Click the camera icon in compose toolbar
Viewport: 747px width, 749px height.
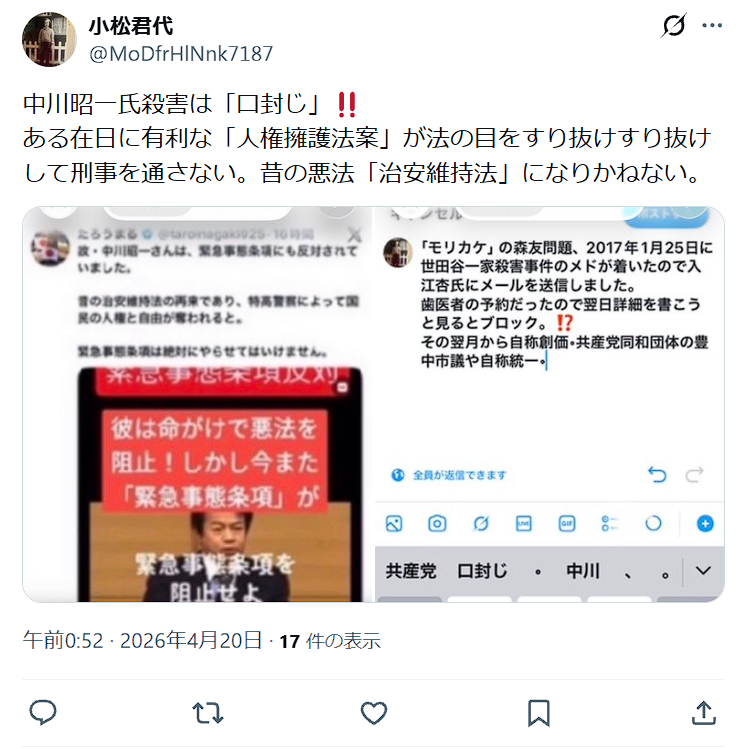coord(437,524)
